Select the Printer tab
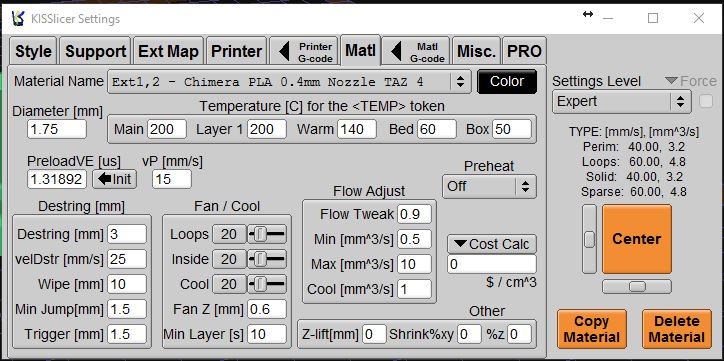The image size is (724, 361). pyautogui.click(x=236, y=51)
